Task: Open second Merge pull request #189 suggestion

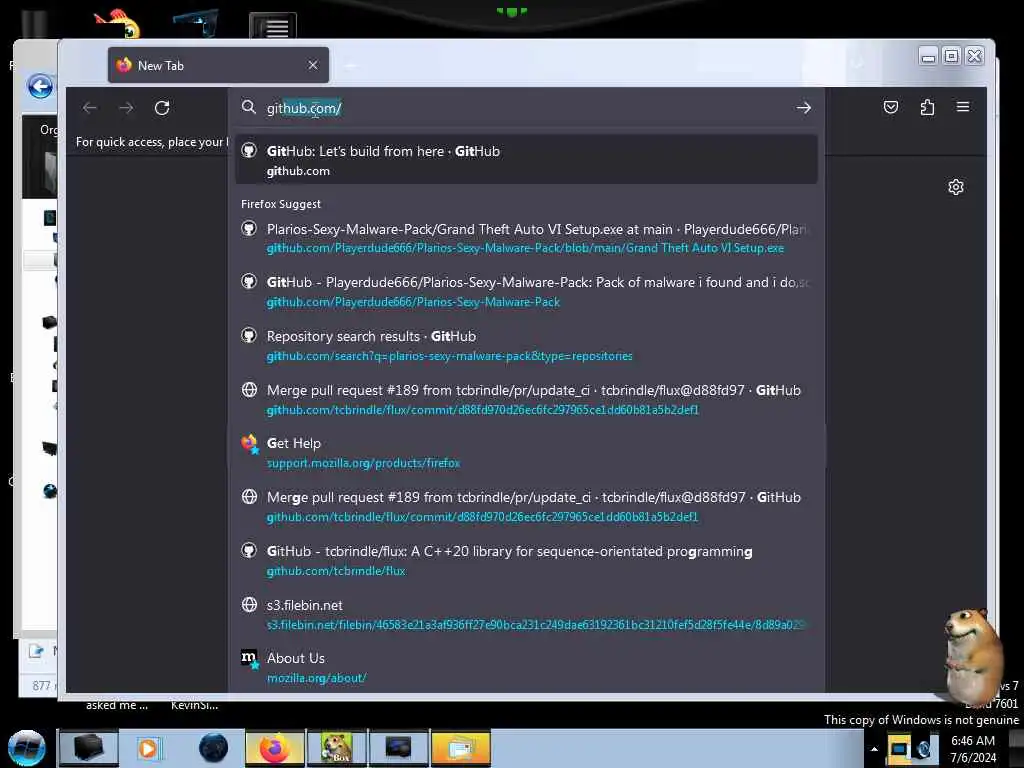Action: click(x=526, y=507)
